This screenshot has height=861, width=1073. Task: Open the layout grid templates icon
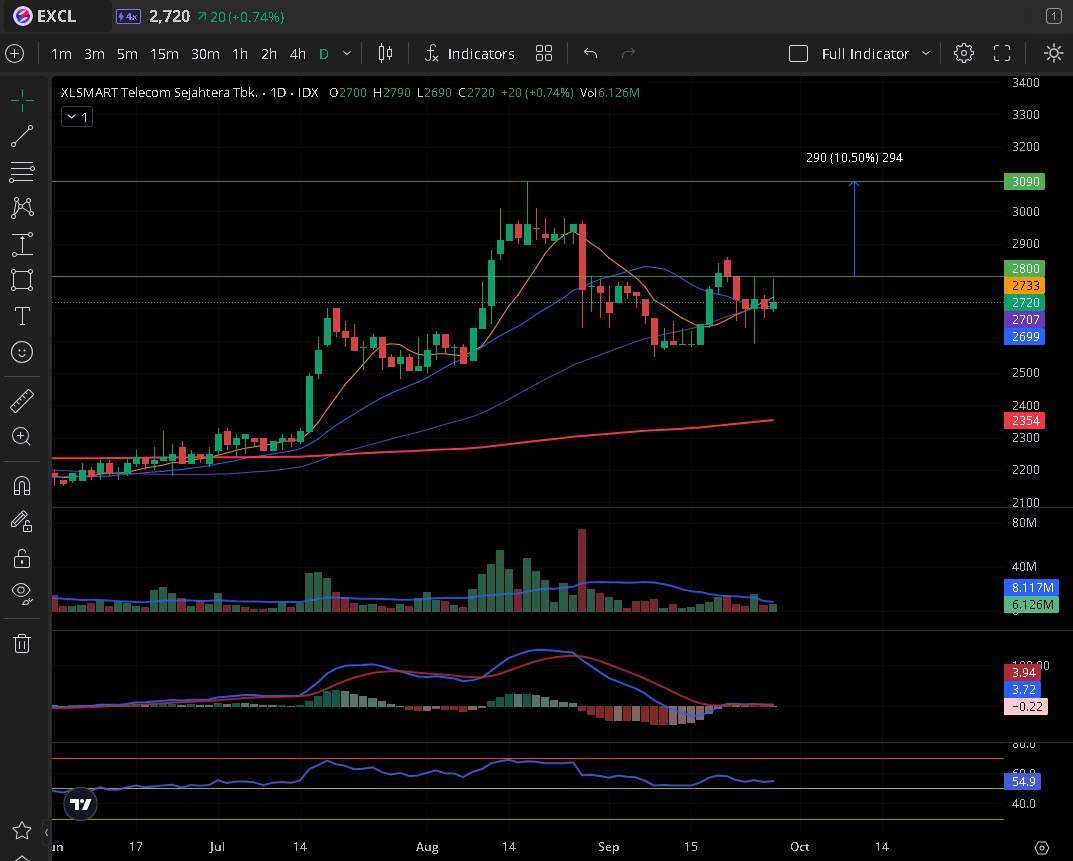pyautogui.click(x=544, y=53)
